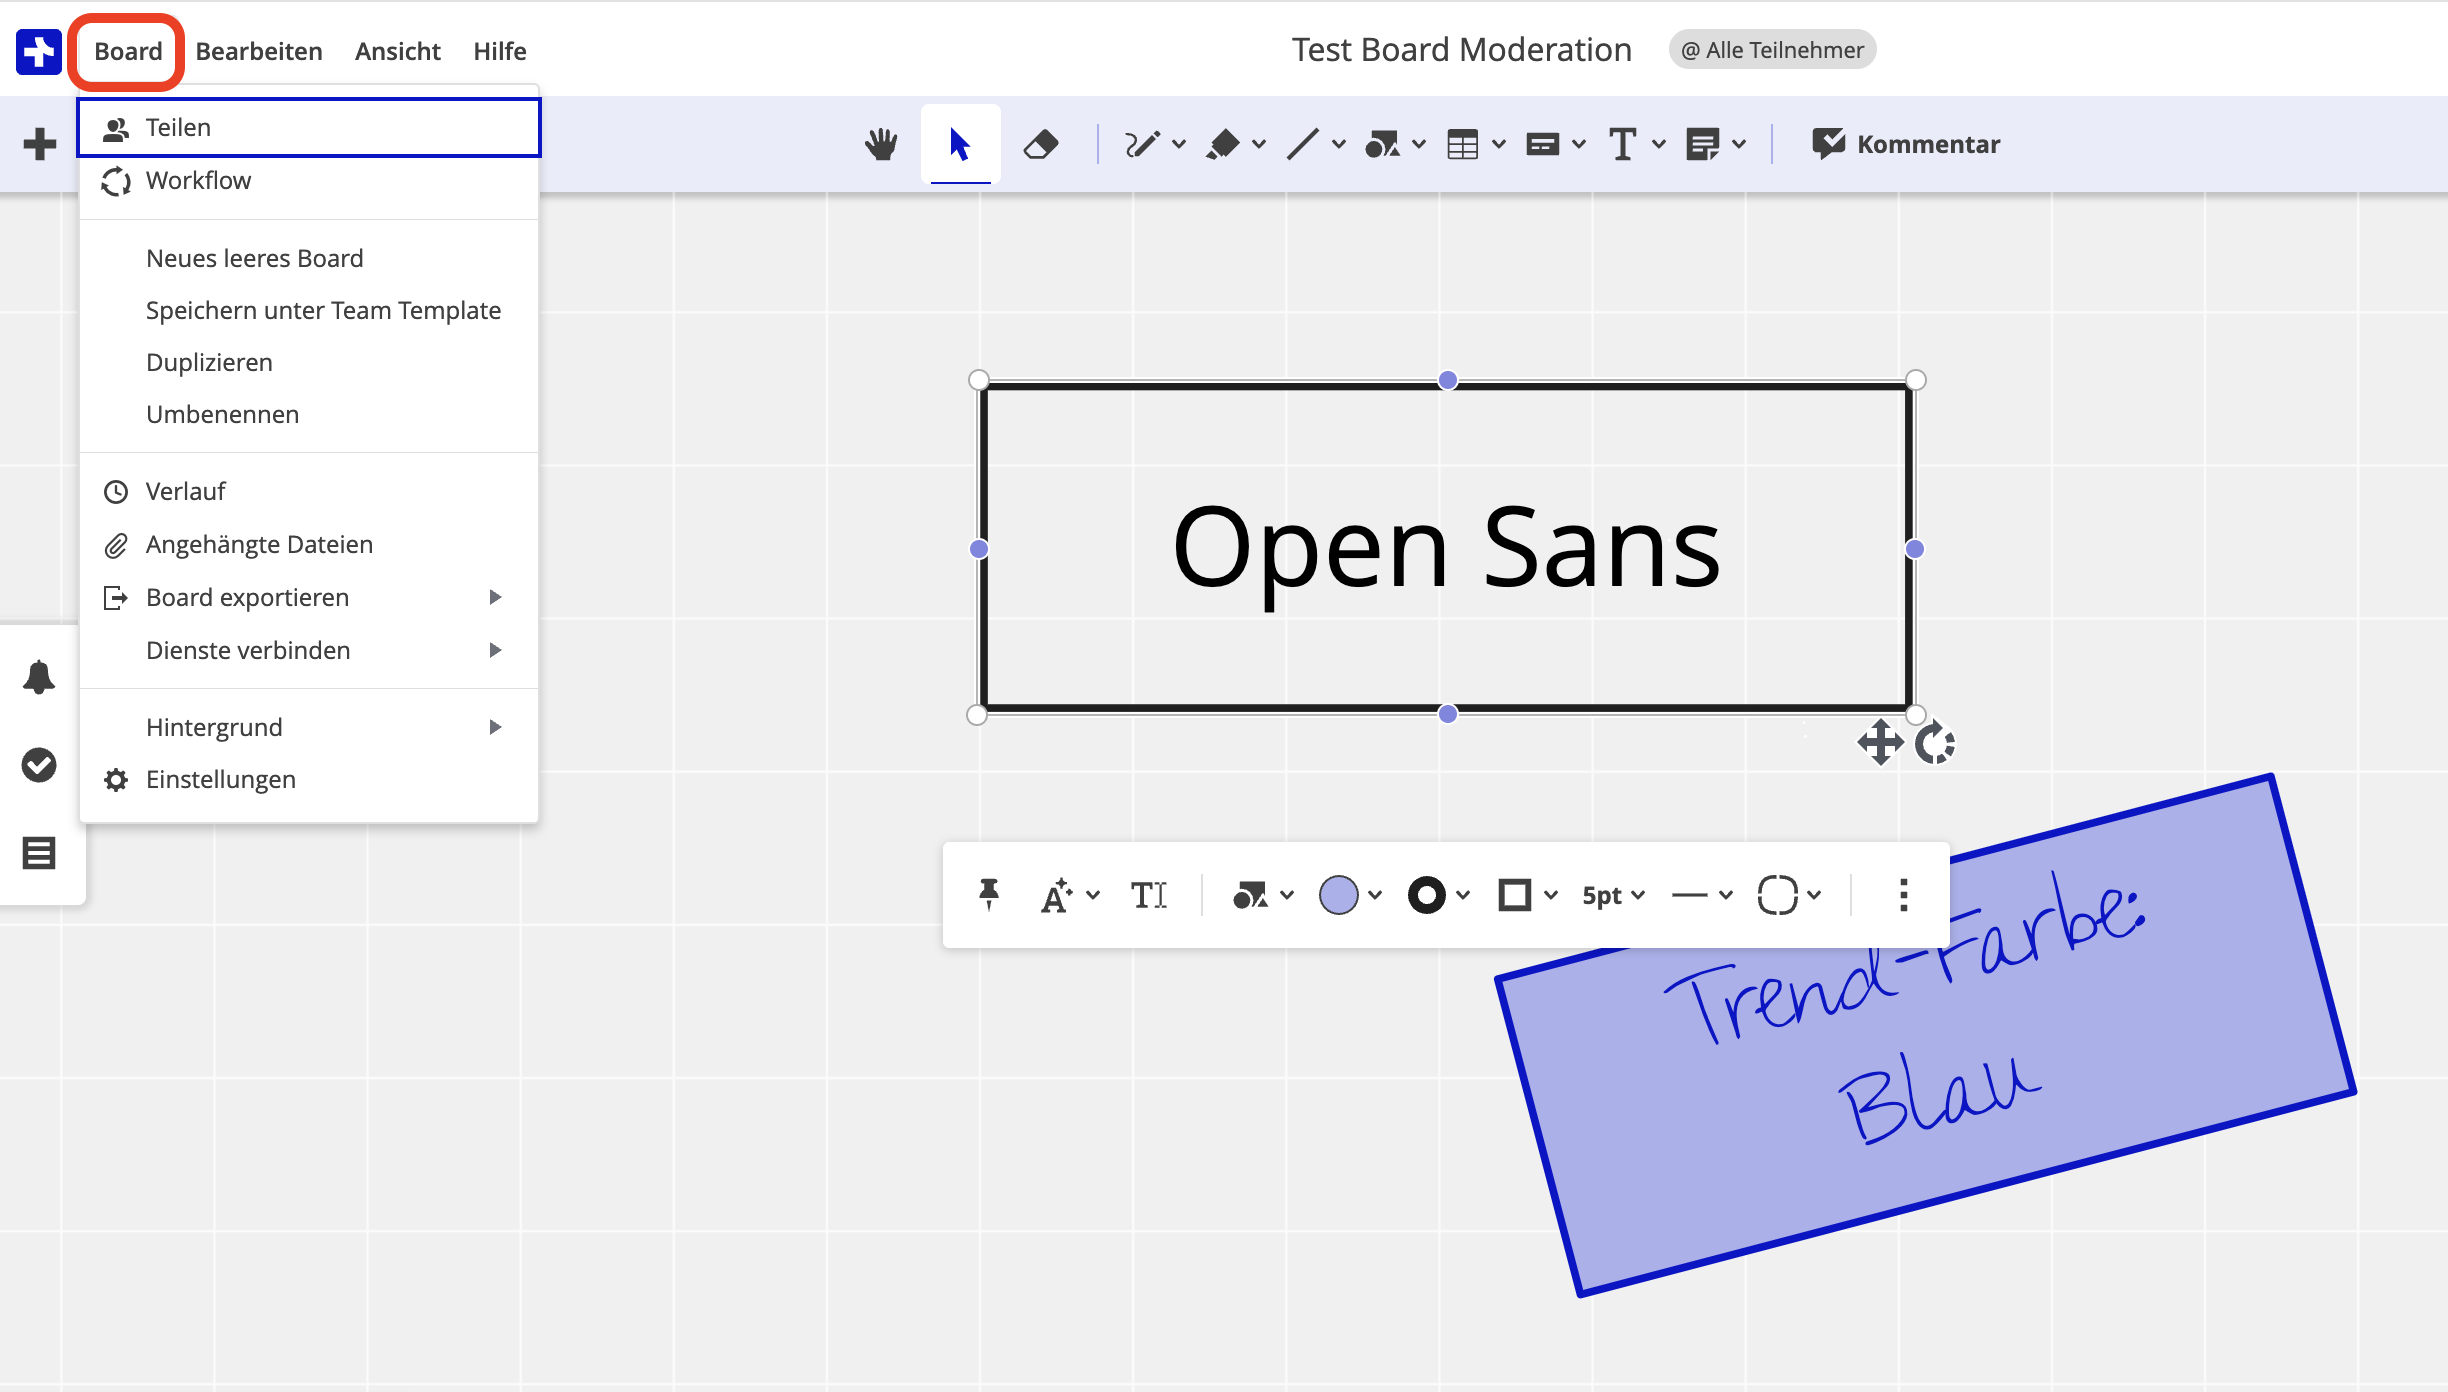Image resolution: width=2448 pixels, height=1392 pixels.
Task: Toggle the Kommentar mode
Action: (1906, 144)
